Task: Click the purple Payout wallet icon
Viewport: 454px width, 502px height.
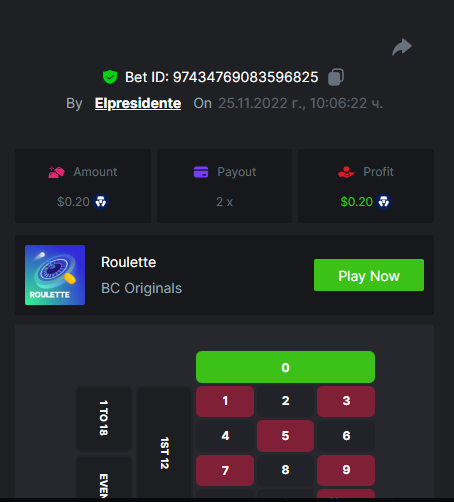Action: (x=201, y=172)
